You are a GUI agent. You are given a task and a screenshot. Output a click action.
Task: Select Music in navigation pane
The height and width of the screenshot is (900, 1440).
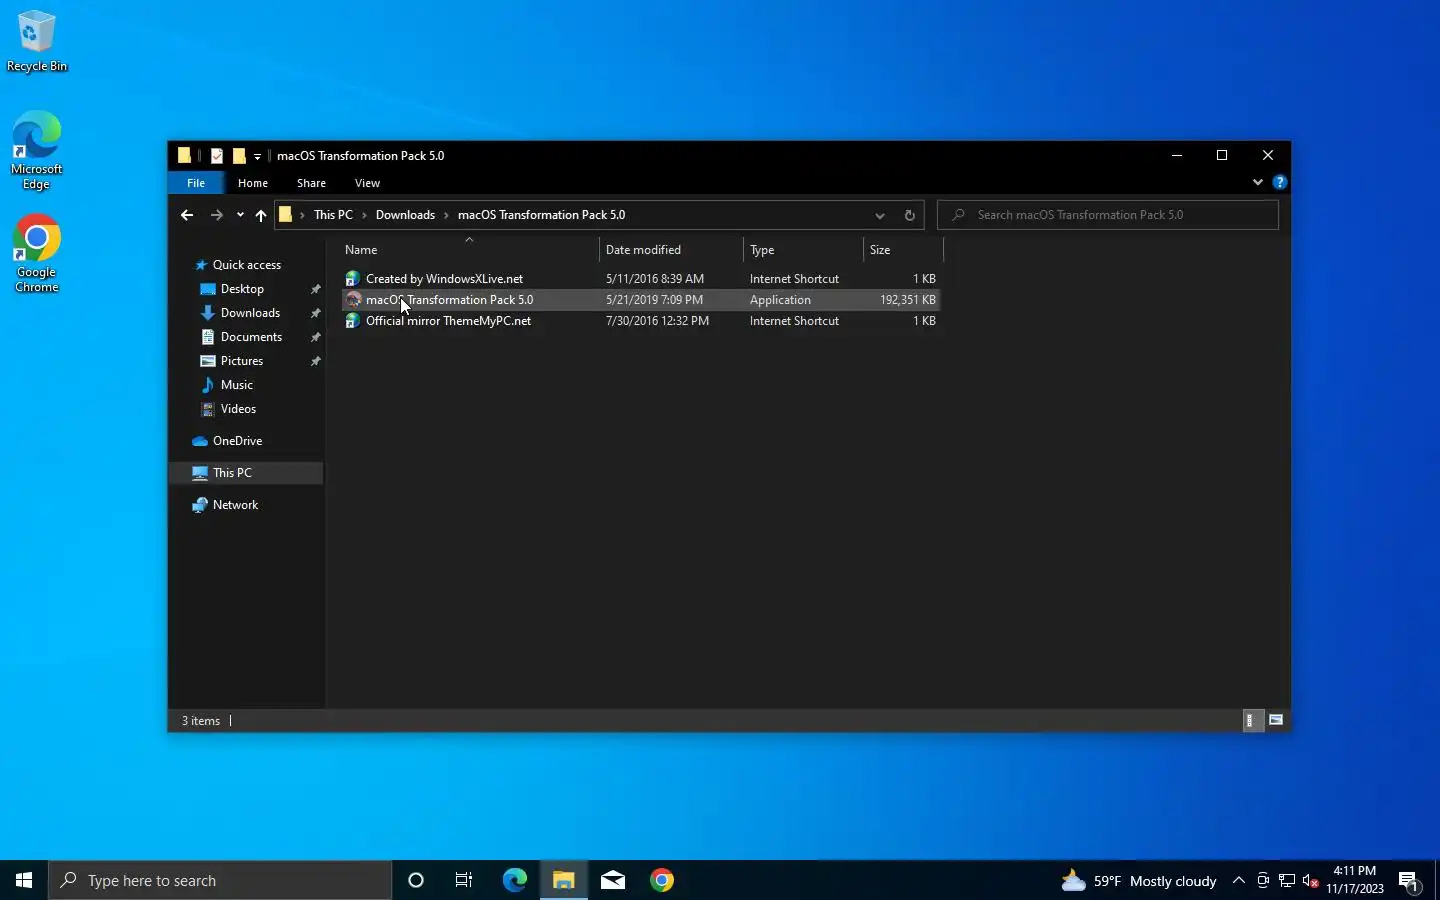236,385
